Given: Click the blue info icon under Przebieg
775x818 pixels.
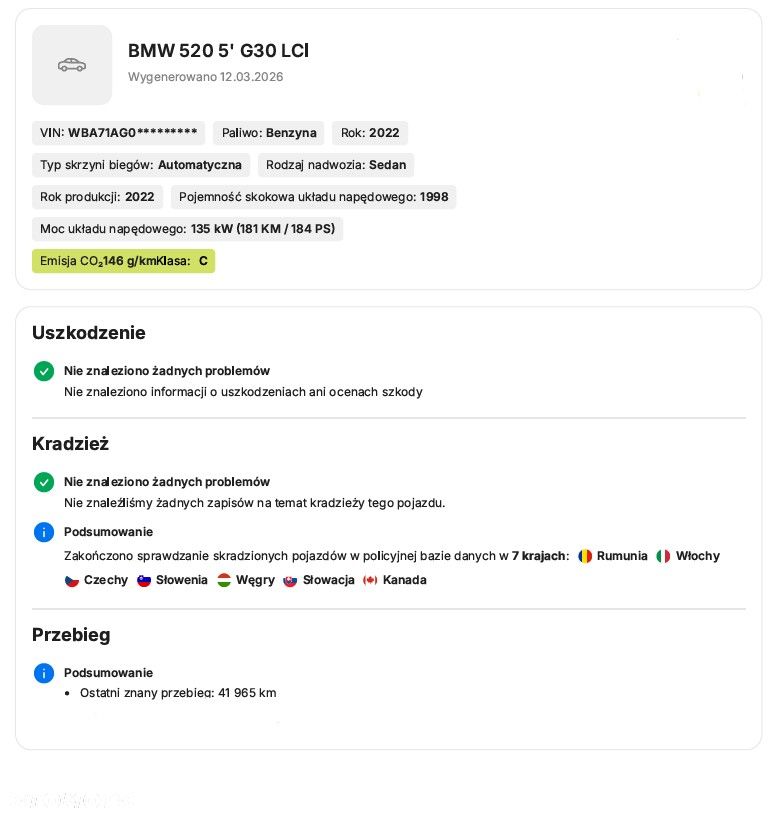Looking at the screenshot, I should tap(44, 673).
